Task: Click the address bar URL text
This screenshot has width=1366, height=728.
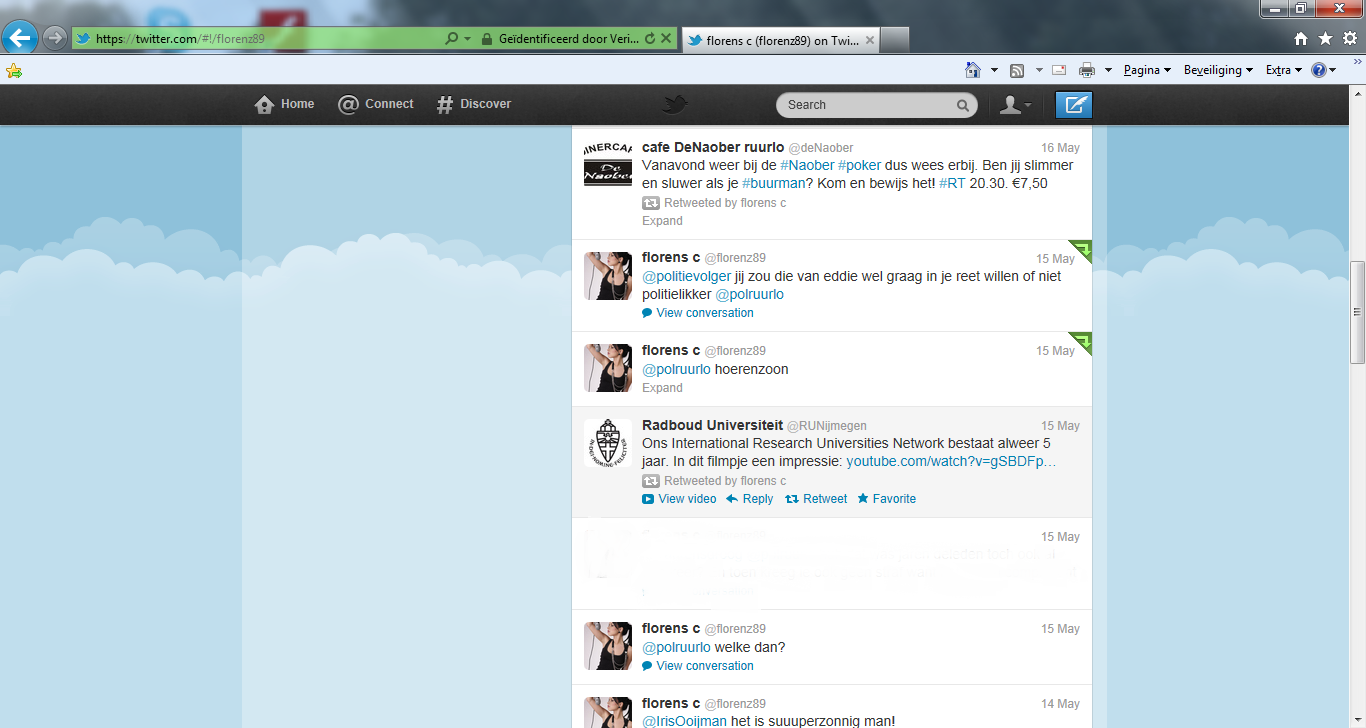Action: point(180,39)
